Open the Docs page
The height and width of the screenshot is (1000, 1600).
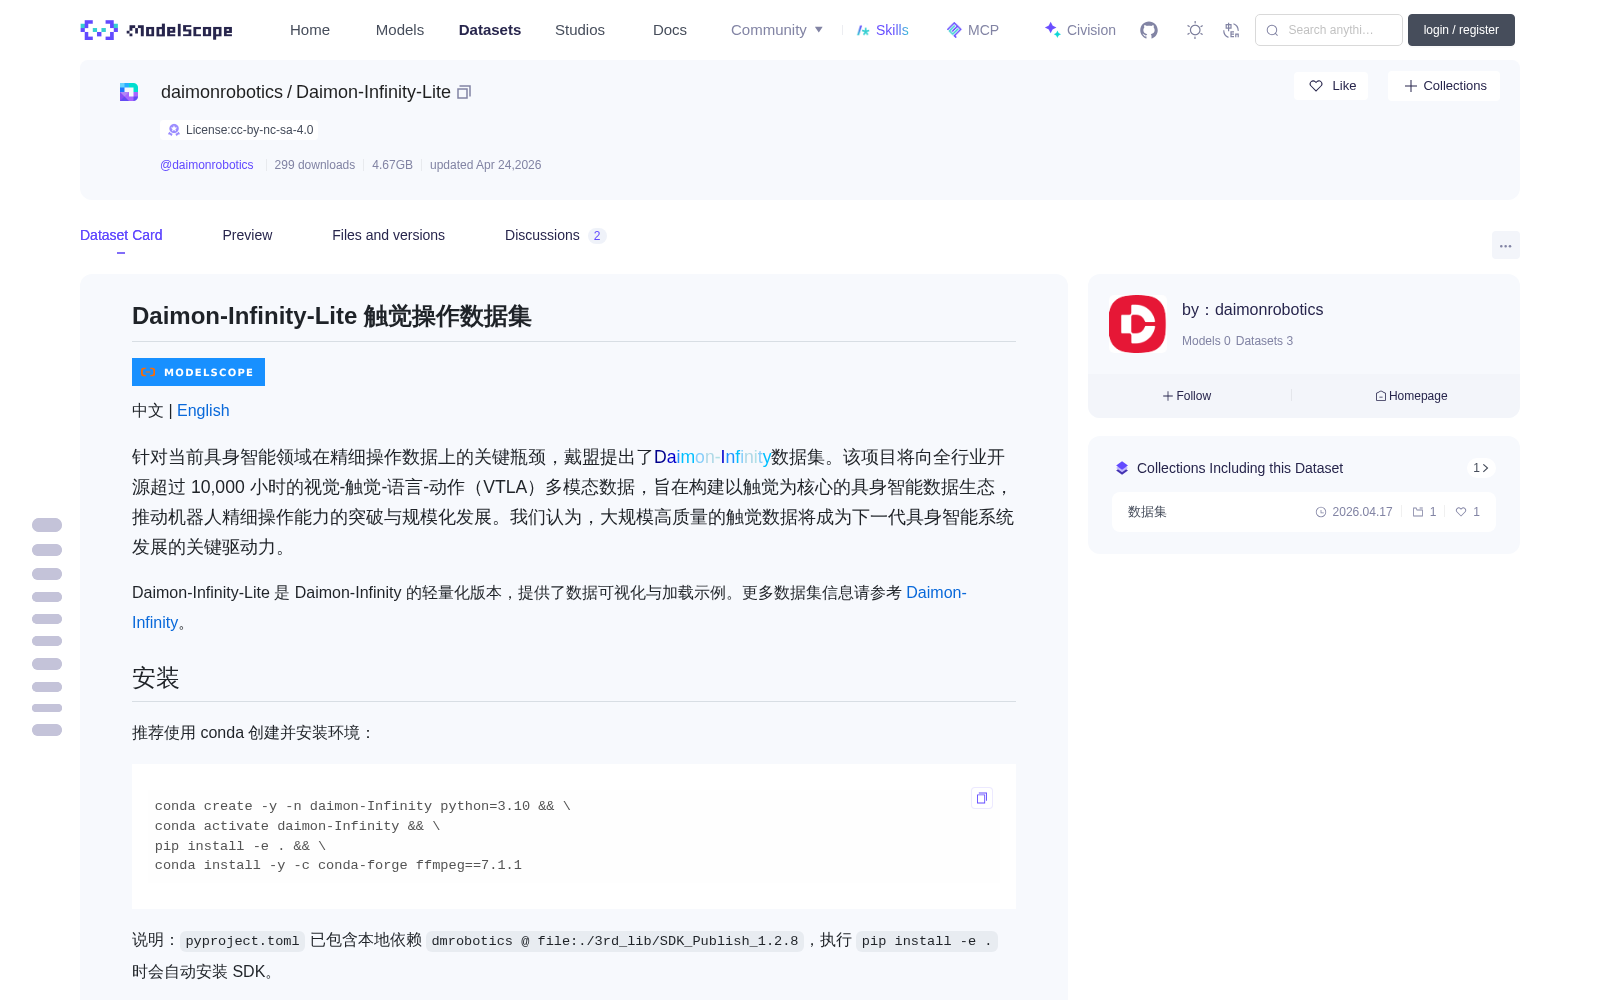click(670, 30)
